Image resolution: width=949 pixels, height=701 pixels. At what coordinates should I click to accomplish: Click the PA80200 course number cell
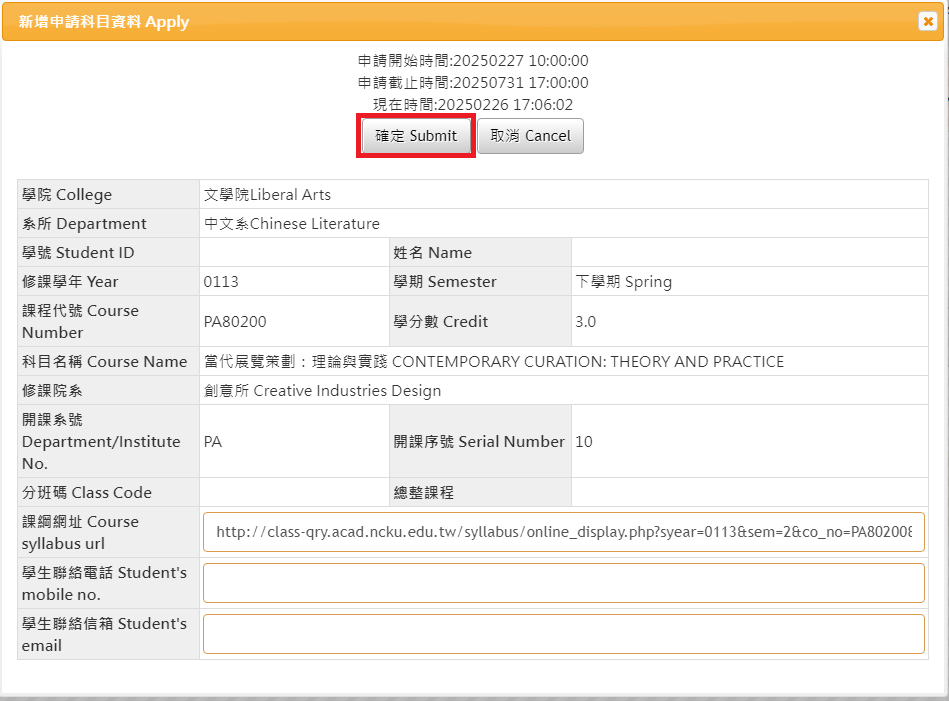(235, 322)
